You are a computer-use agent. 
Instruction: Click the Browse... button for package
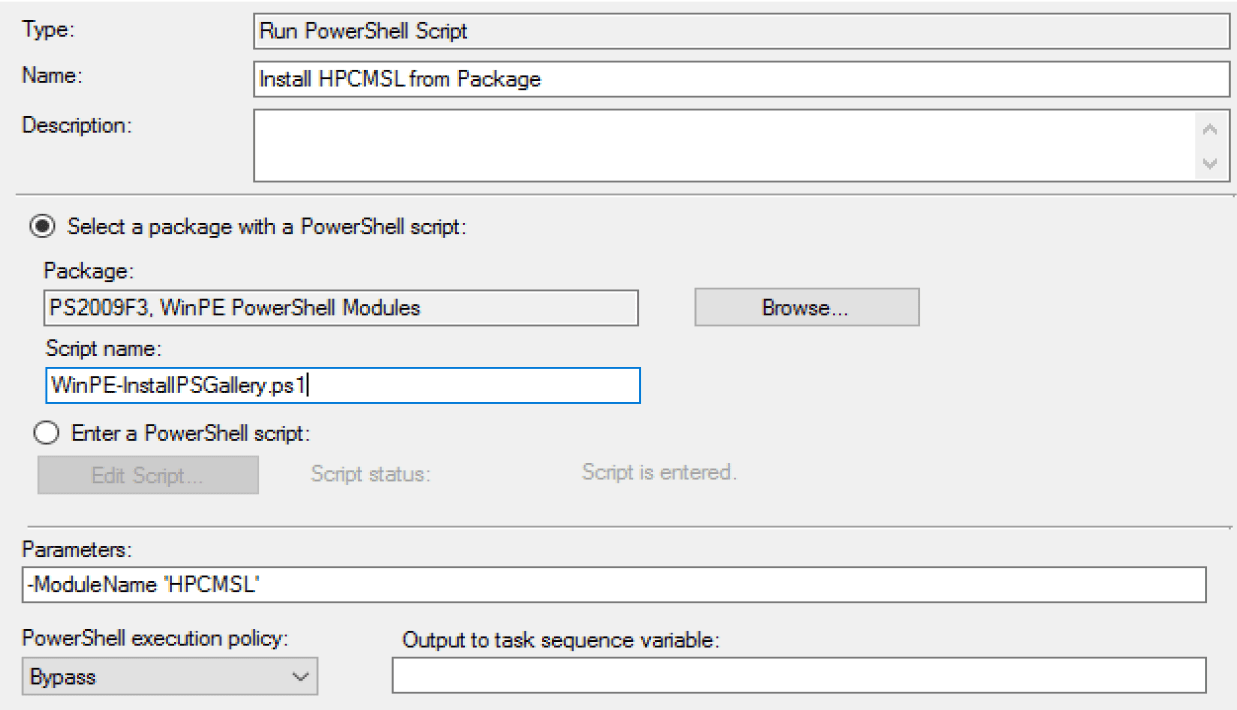(x=806, y=308)
